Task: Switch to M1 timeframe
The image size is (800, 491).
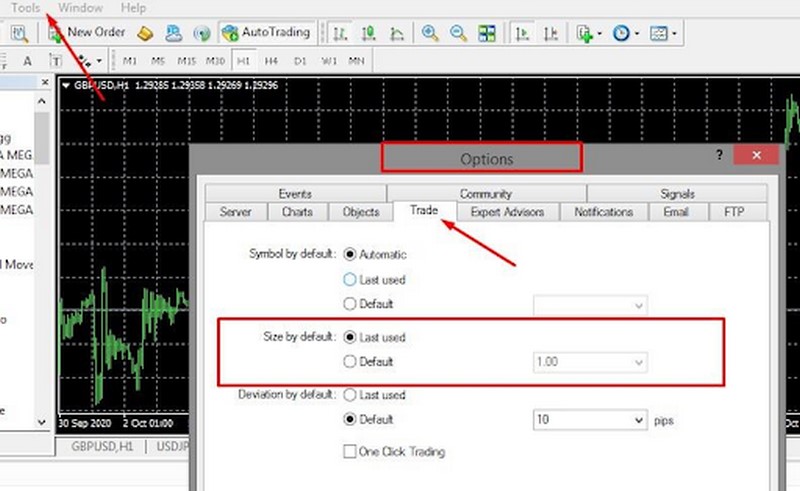Action: click(x=130, y=61)
